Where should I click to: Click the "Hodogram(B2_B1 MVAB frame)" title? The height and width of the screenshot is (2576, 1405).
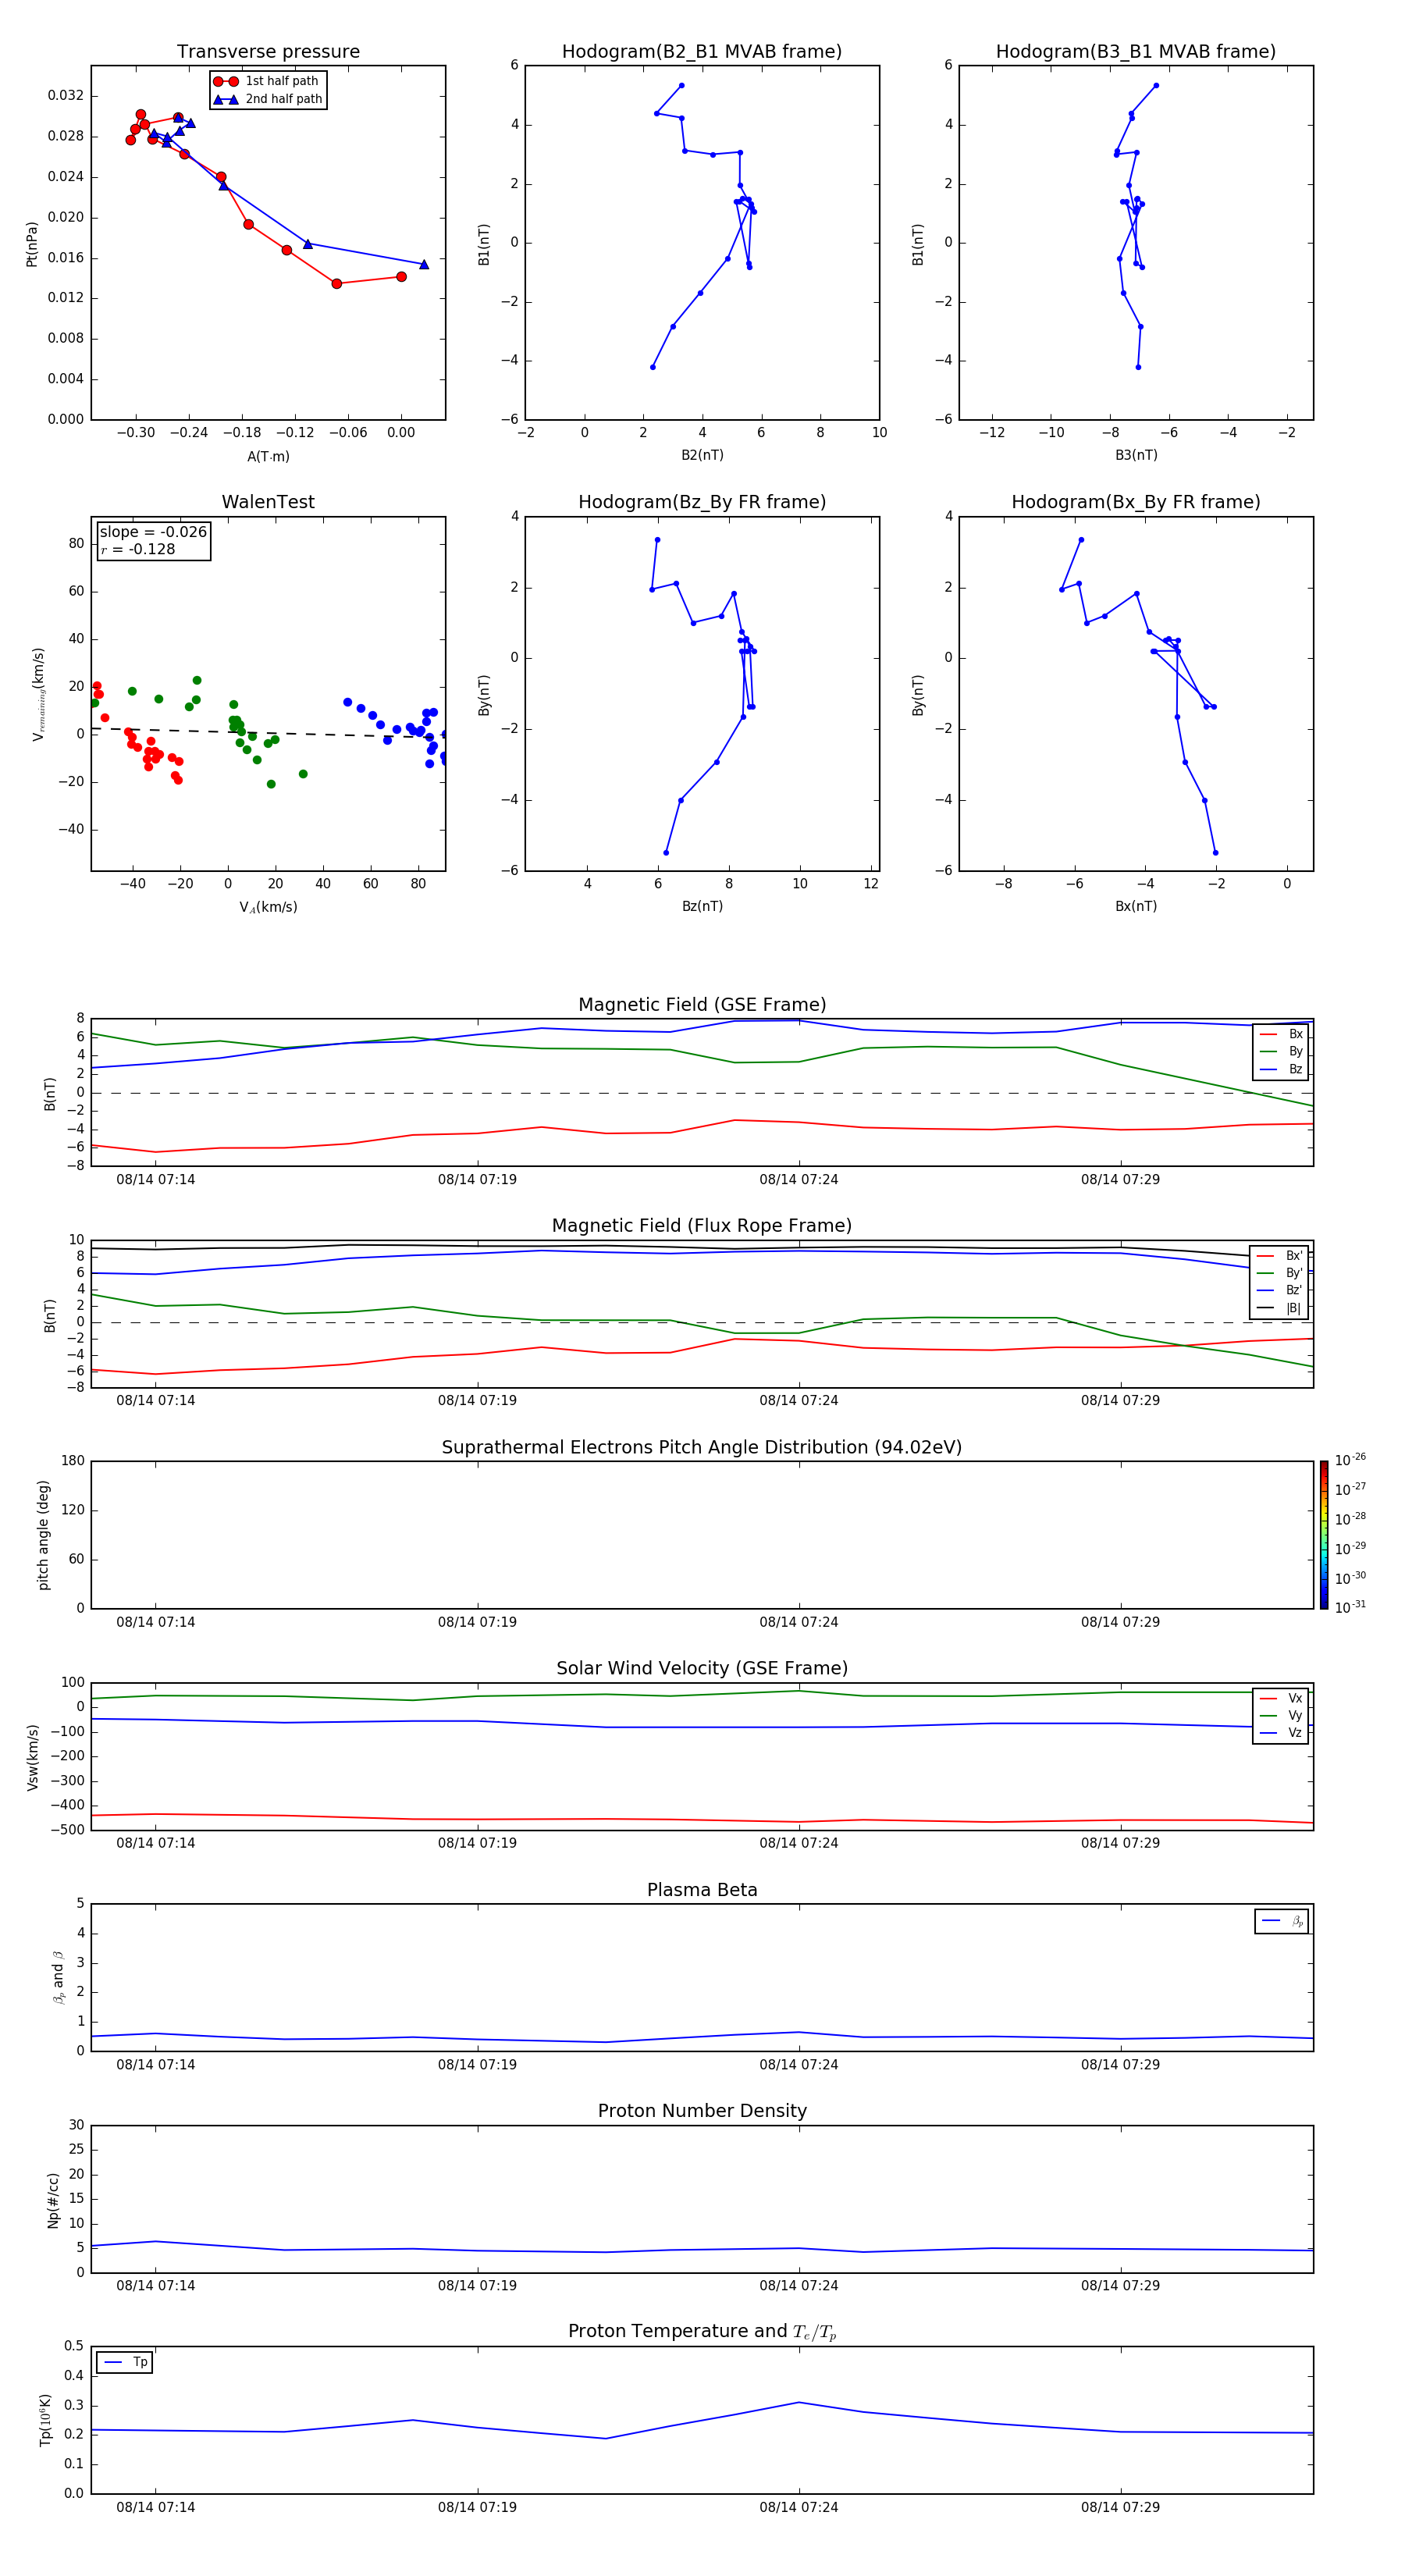[702, 52]
